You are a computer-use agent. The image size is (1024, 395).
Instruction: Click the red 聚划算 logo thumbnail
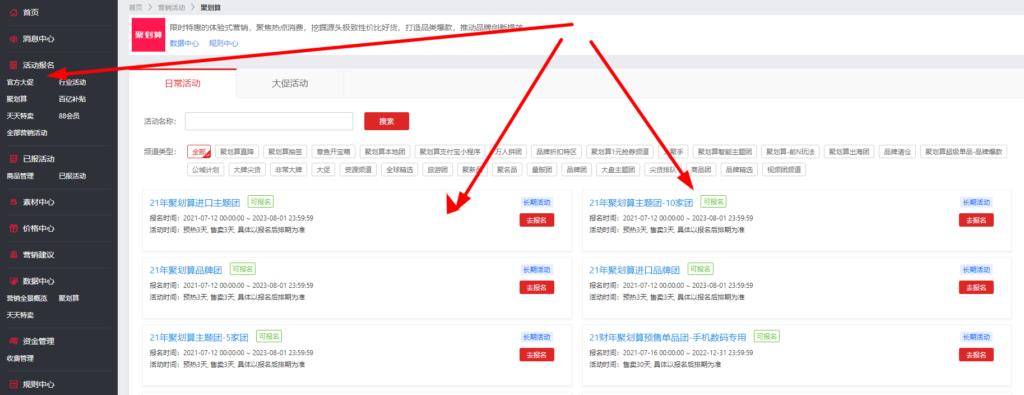[x=148, y=35]
